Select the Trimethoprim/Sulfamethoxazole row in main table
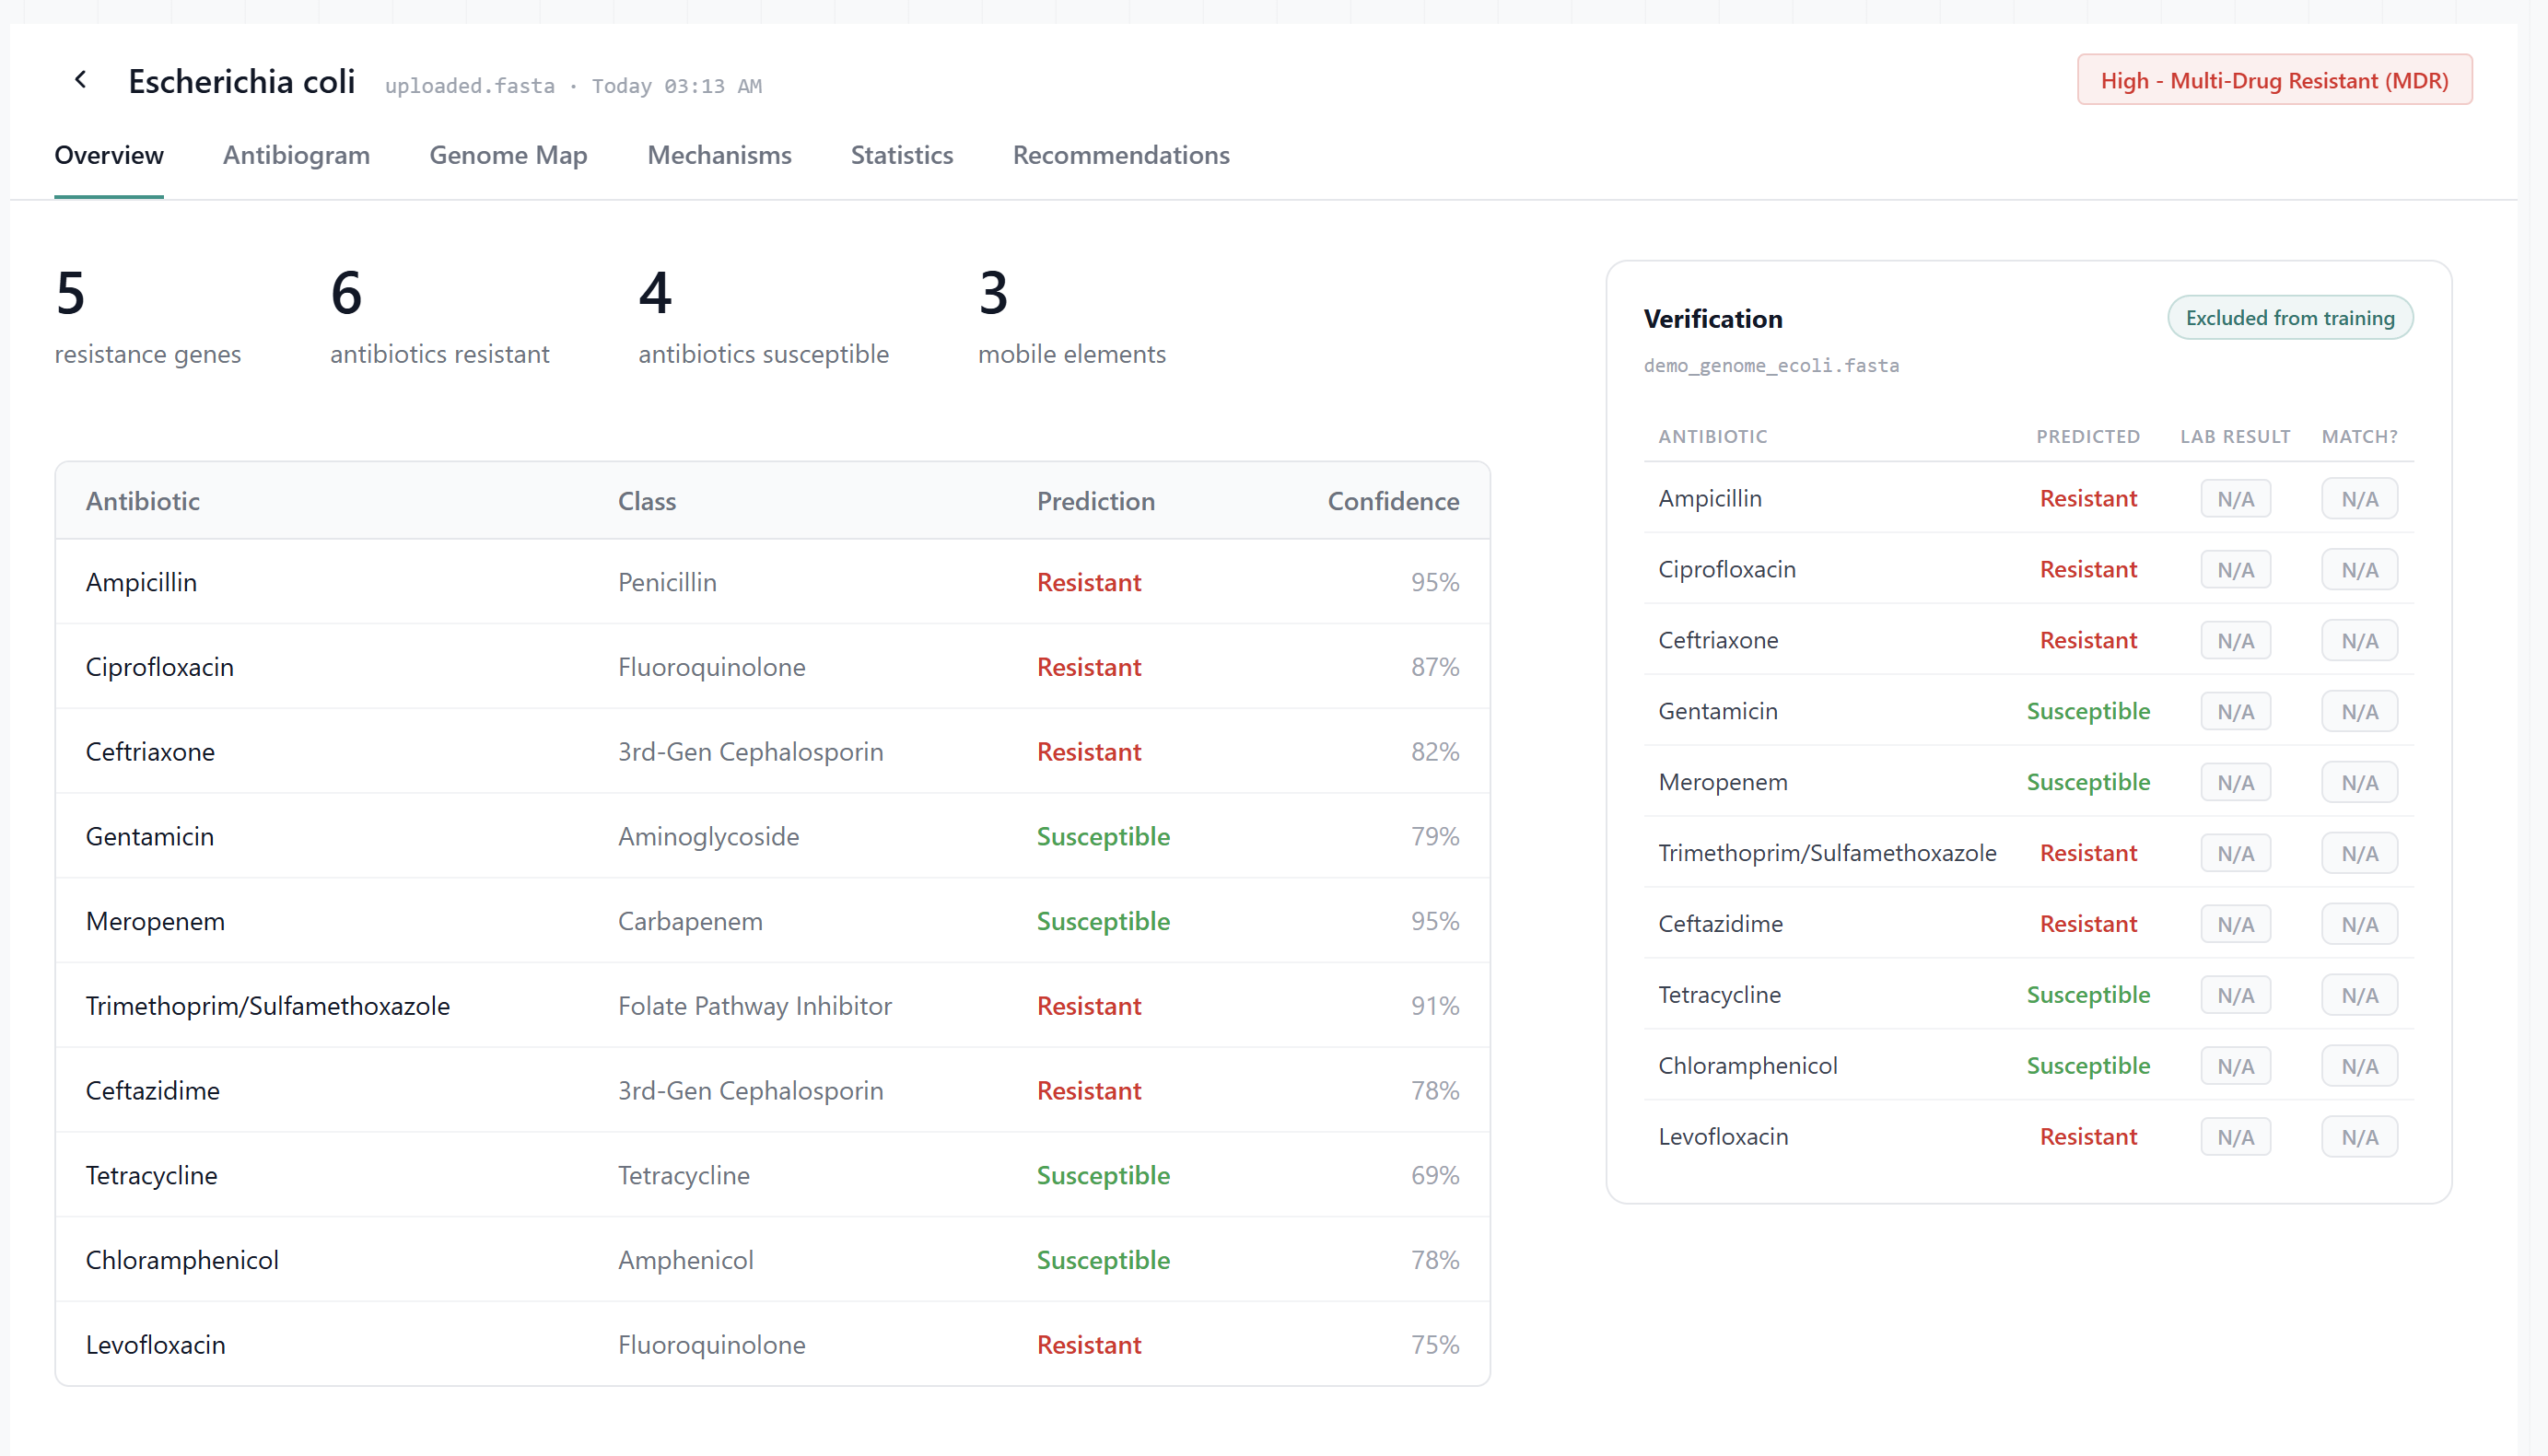The height and width of the screenshot is (1456, 2548). point(771,1006)
